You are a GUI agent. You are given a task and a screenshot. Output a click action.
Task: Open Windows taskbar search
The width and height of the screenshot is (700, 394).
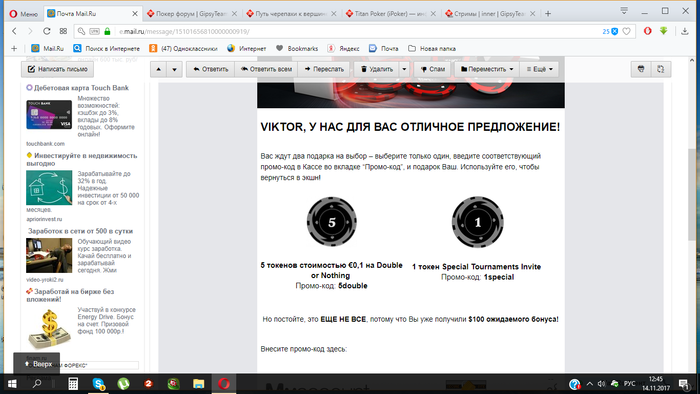click(x=37, y=384)
